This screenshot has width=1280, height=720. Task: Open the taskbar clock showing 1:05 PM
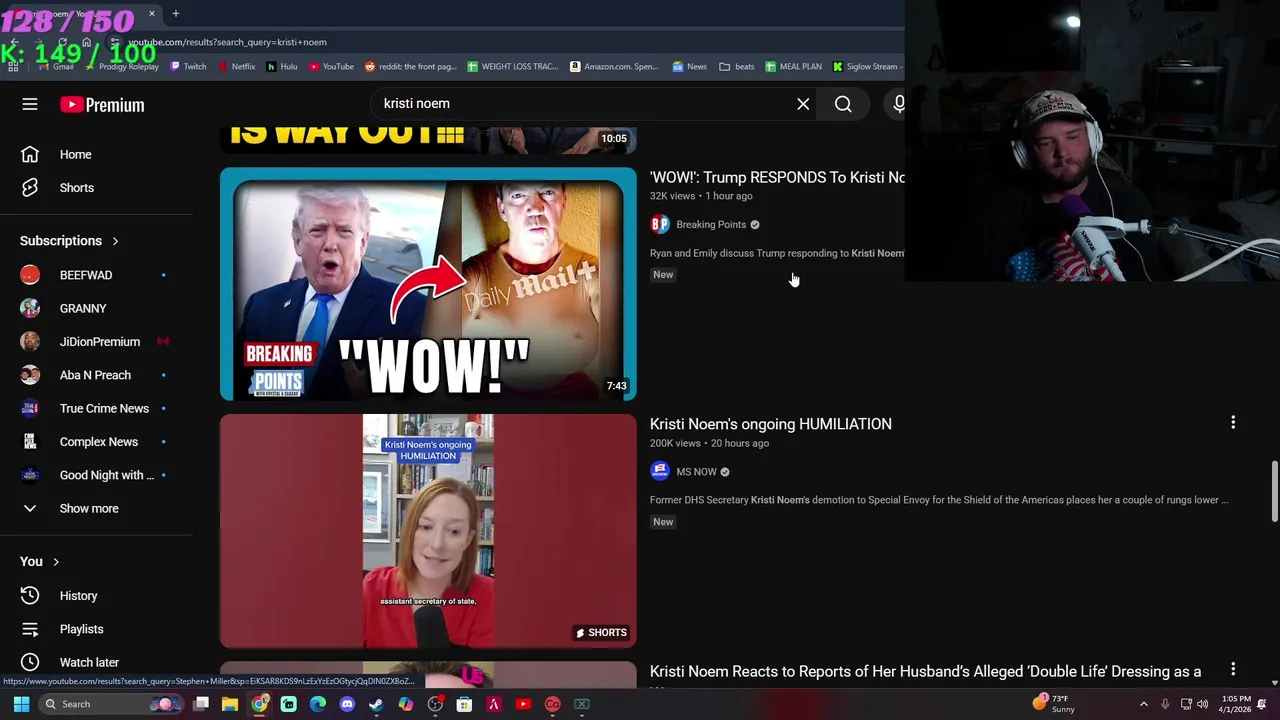1236,704
